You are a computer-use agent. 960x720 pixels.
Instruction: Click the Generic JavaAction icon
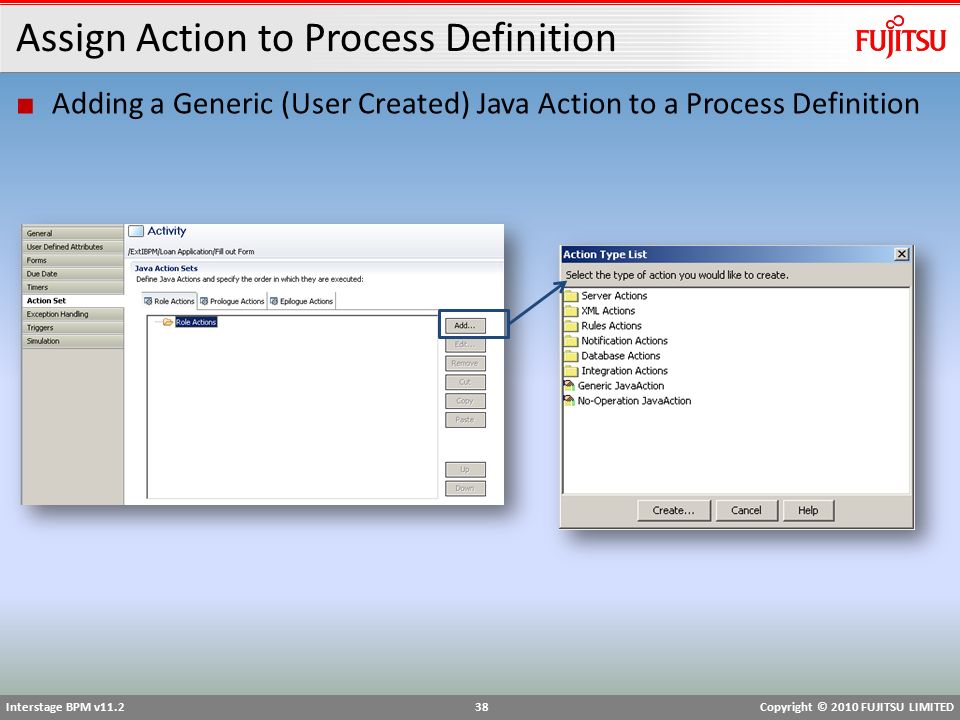[x=569, y=386]
